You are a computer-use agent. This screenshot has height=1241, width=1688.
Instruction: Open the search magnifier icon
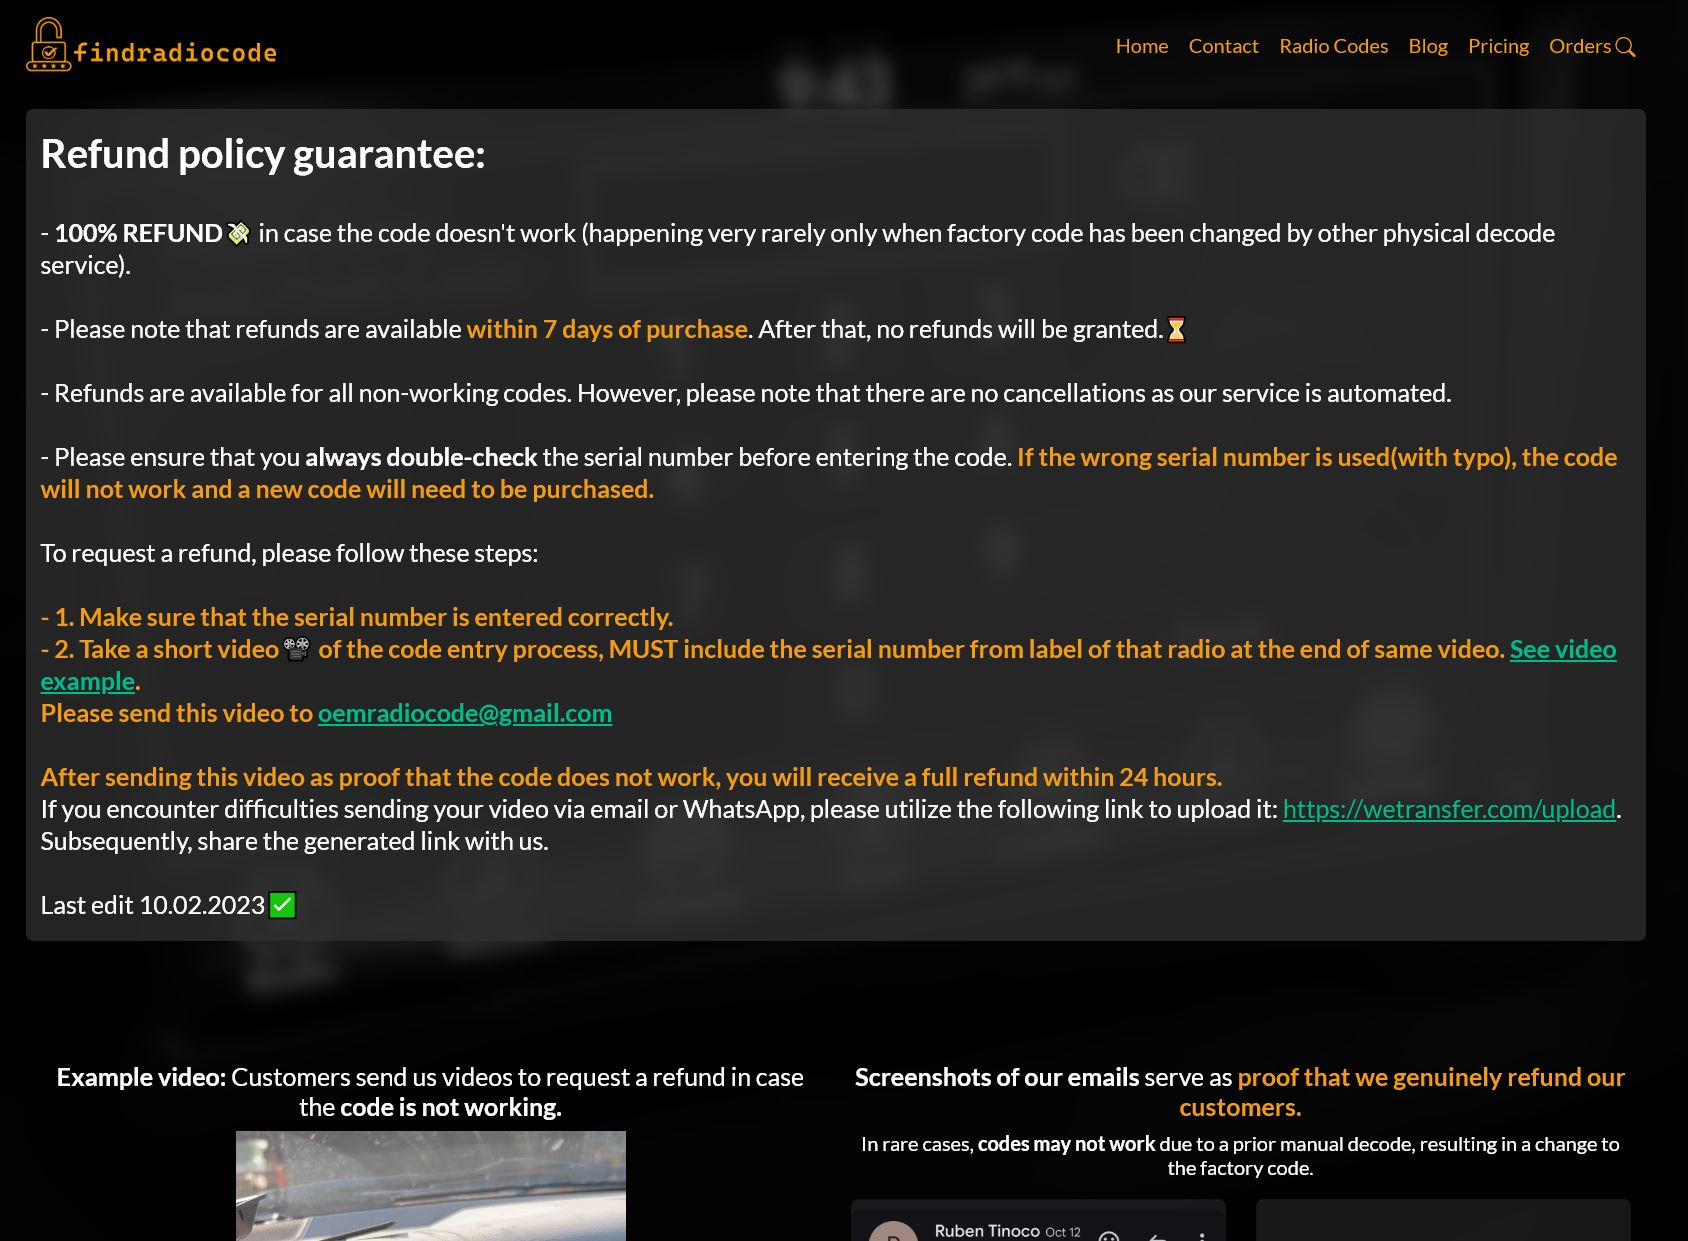[x=1626, y=47]
